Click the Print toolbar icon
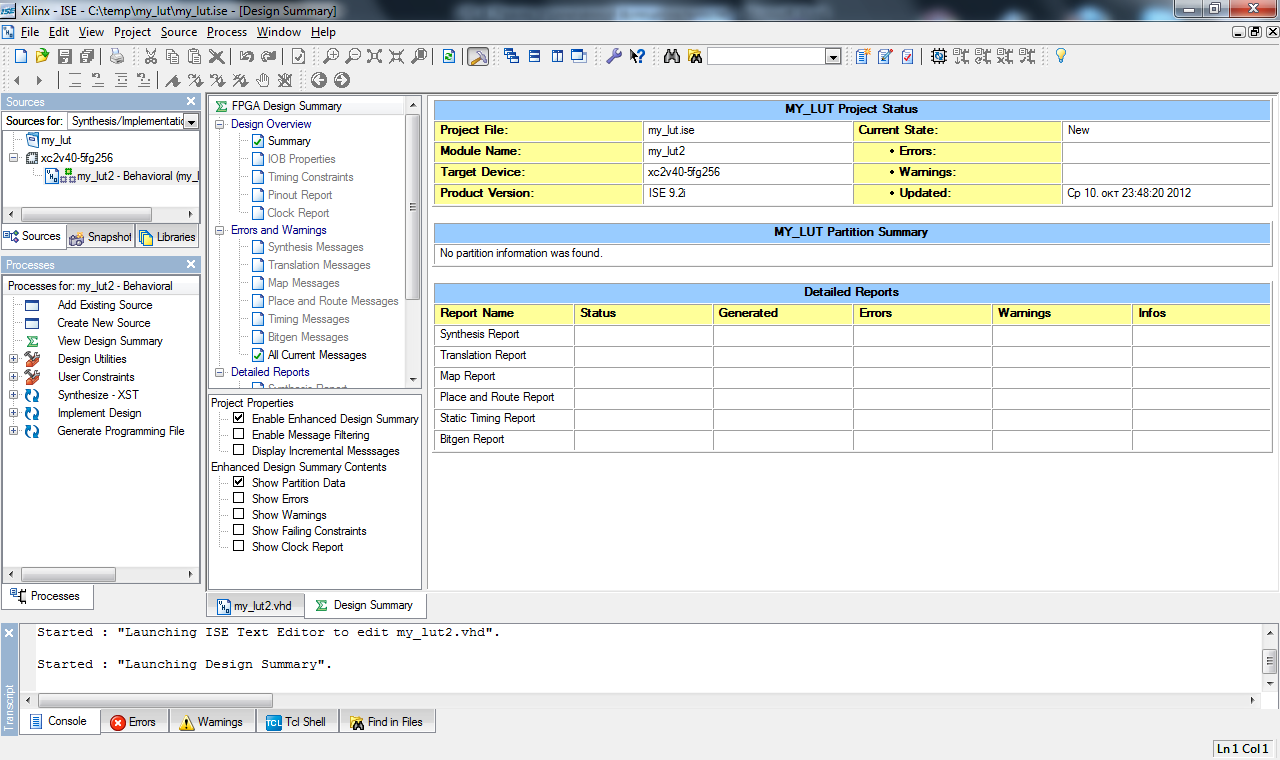 pyautogui.click(x=117, y=57)
